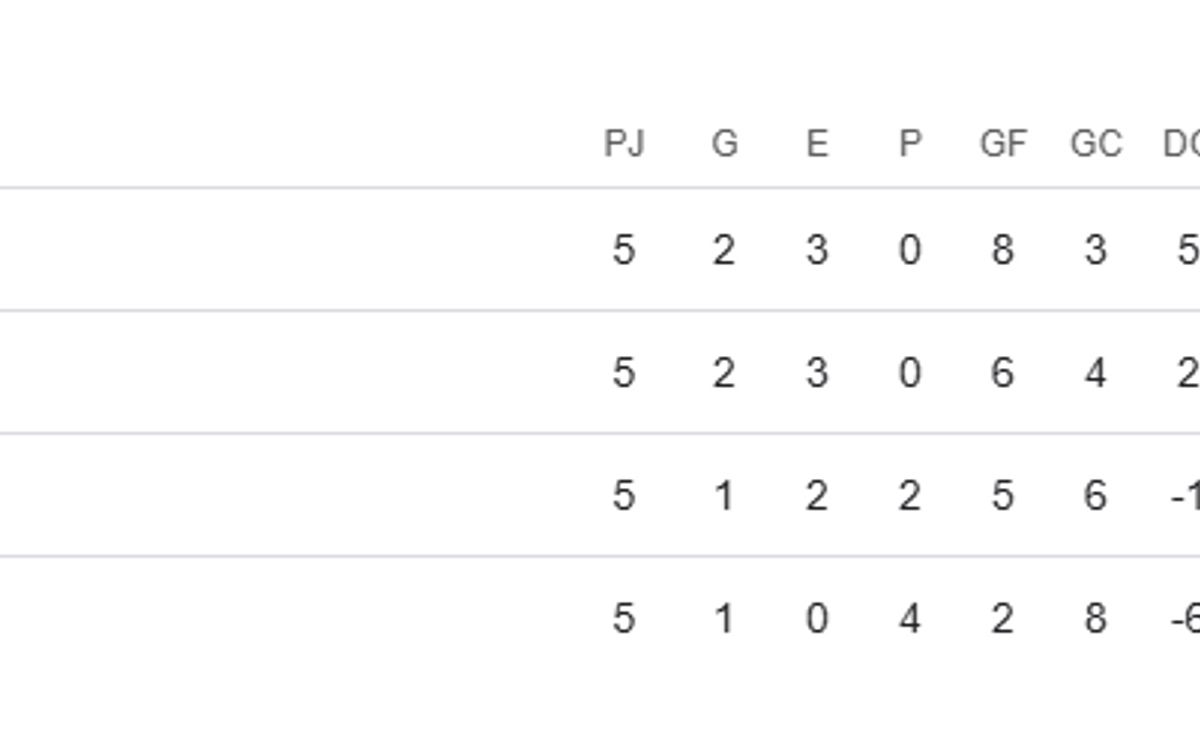Viewport: 1200px width, 740px height.
Task: Click the P value 4 in last row
Action: (909, 619)
